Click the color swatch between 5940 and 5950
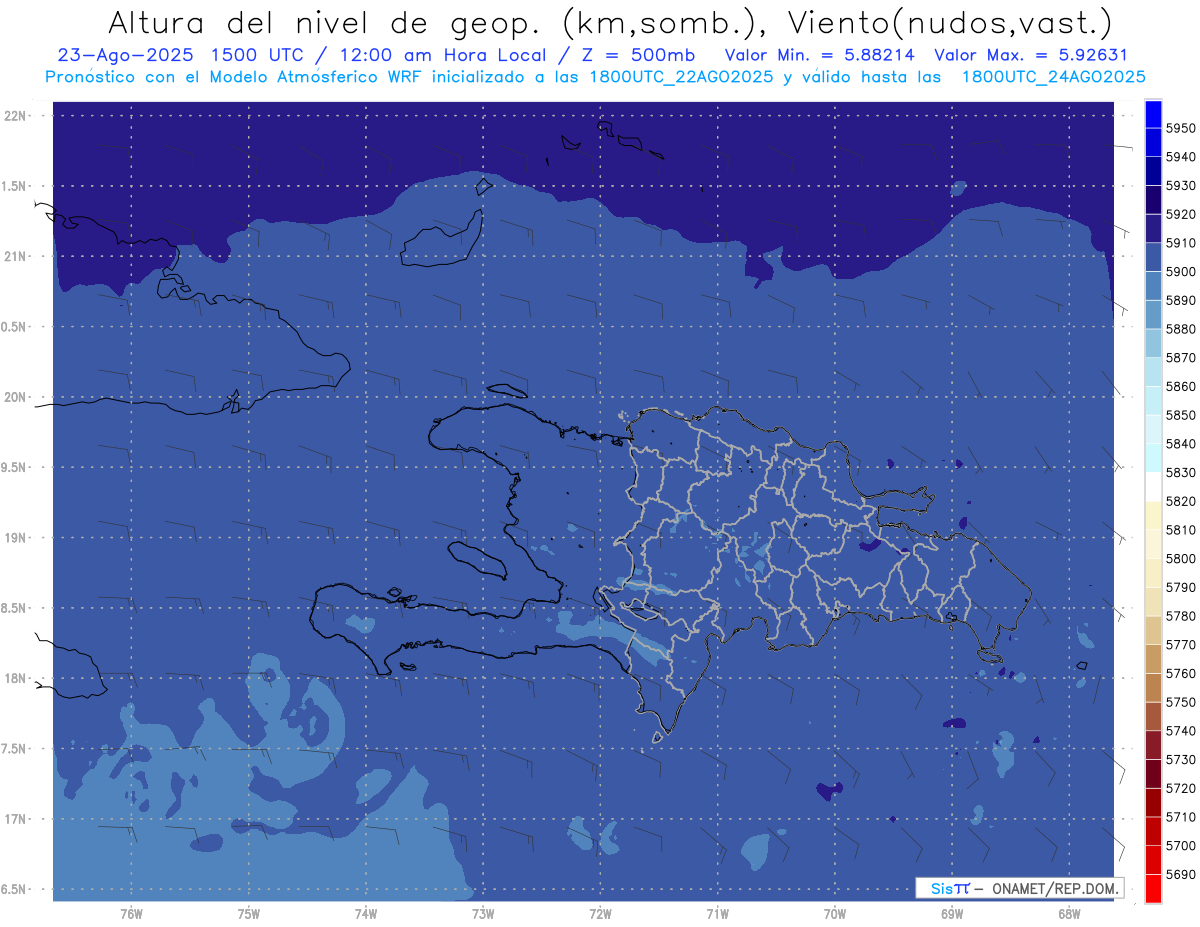This screenshot has height=927, width=1200. click(1152, 143)
